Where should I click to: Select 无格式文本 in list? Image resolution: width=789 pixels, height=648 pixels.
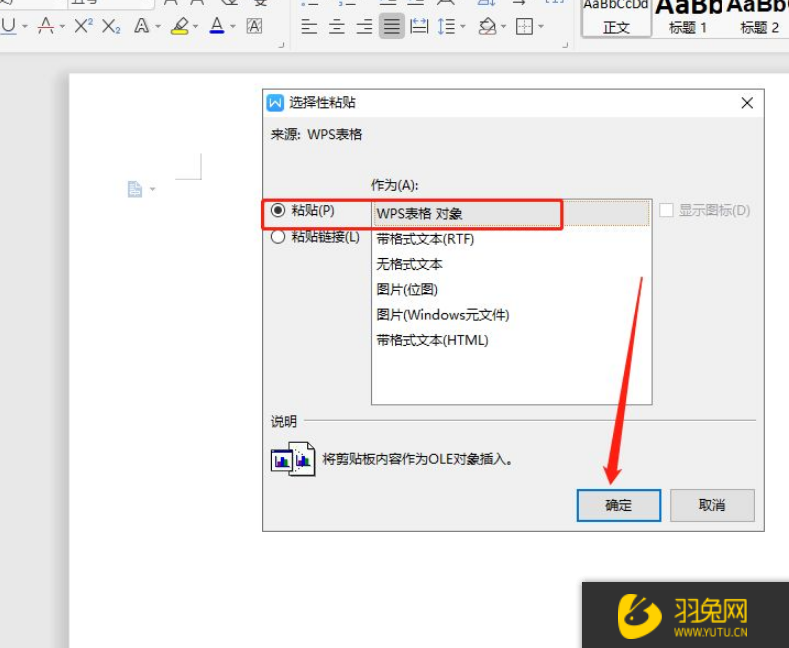tap(512, 264)
